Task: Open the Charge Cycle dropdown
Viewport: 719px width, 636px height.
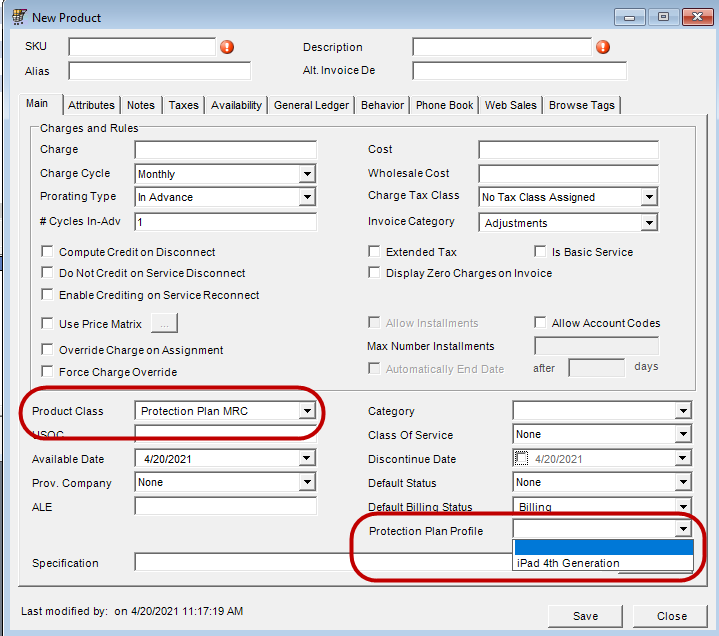Action: pos(307,174)
